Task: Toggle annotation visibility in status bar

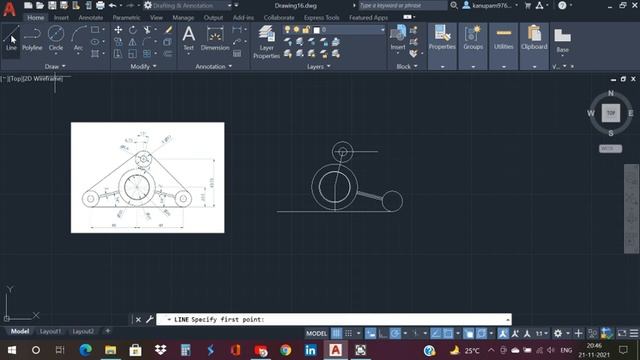Action: coord(503,333)
